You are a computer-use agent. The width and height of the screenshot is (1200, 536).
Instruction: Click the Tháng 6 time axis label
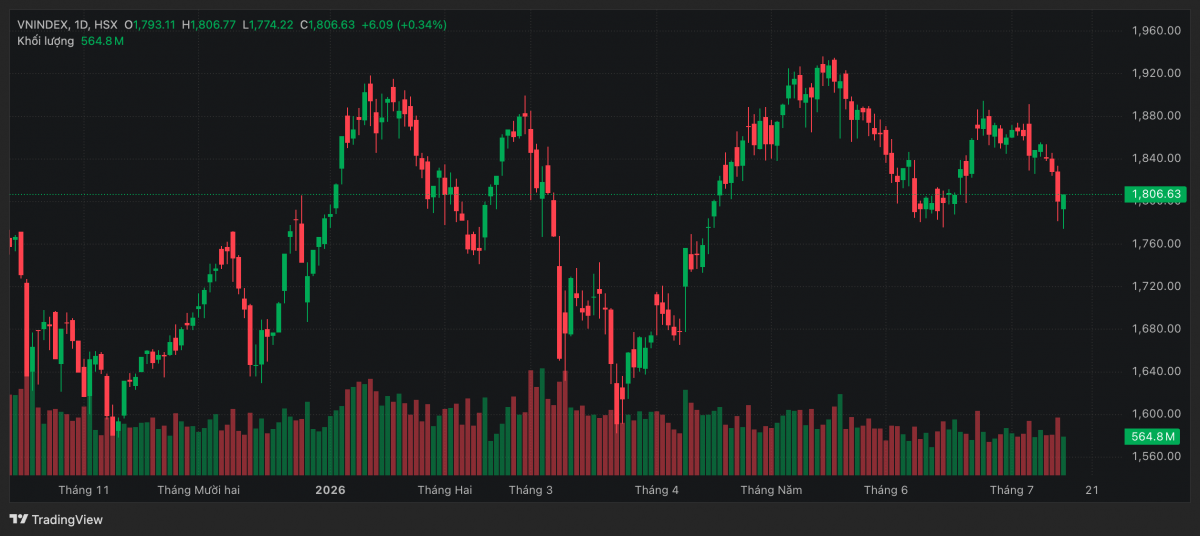click(x=886, y=490)
